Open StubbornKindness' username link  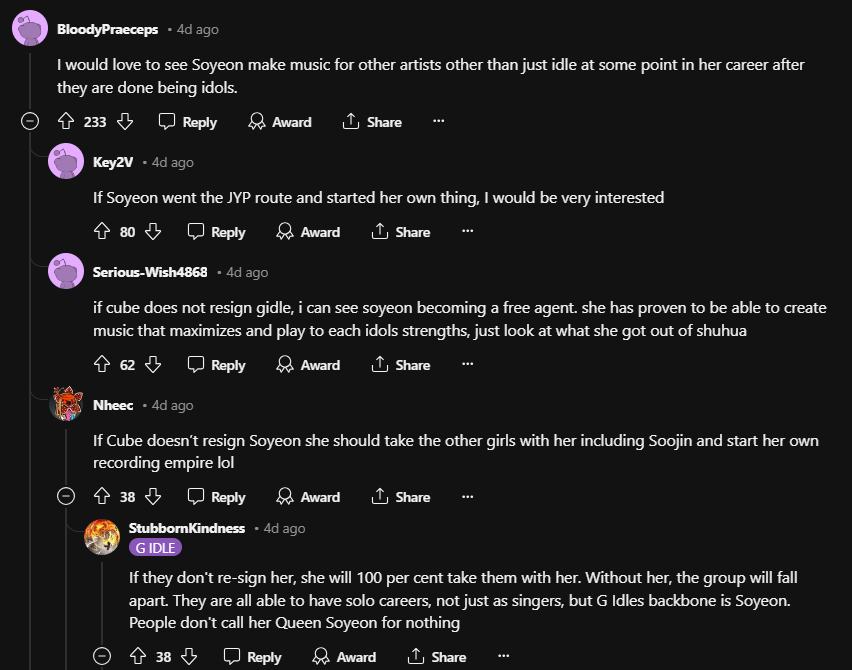186,528
